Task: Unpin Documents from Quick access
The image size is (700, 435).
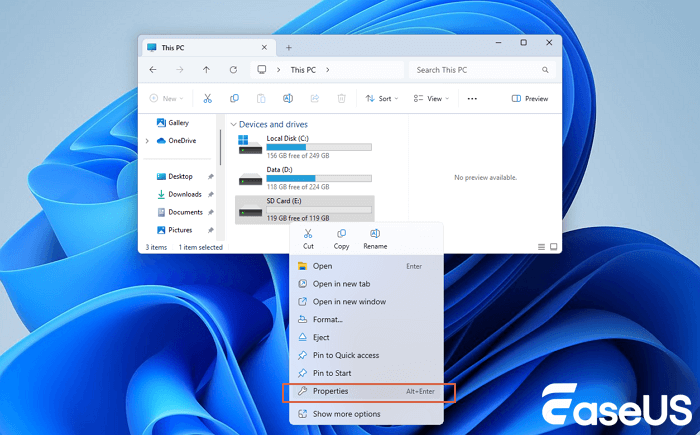Action: (x=211, y=212)
